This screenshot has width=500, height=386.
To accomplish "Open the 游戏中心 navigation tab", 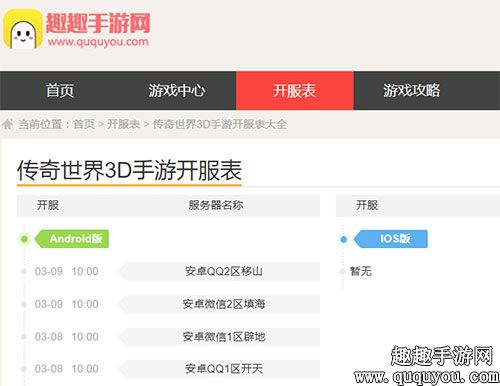I will tap(177, 90).
